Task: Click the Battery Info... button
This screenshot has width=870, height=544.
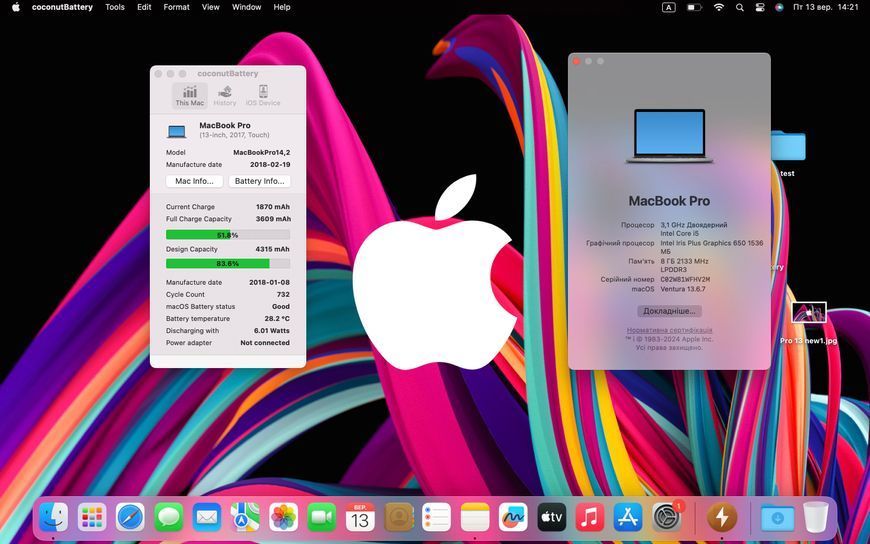Action: (260, 181)
